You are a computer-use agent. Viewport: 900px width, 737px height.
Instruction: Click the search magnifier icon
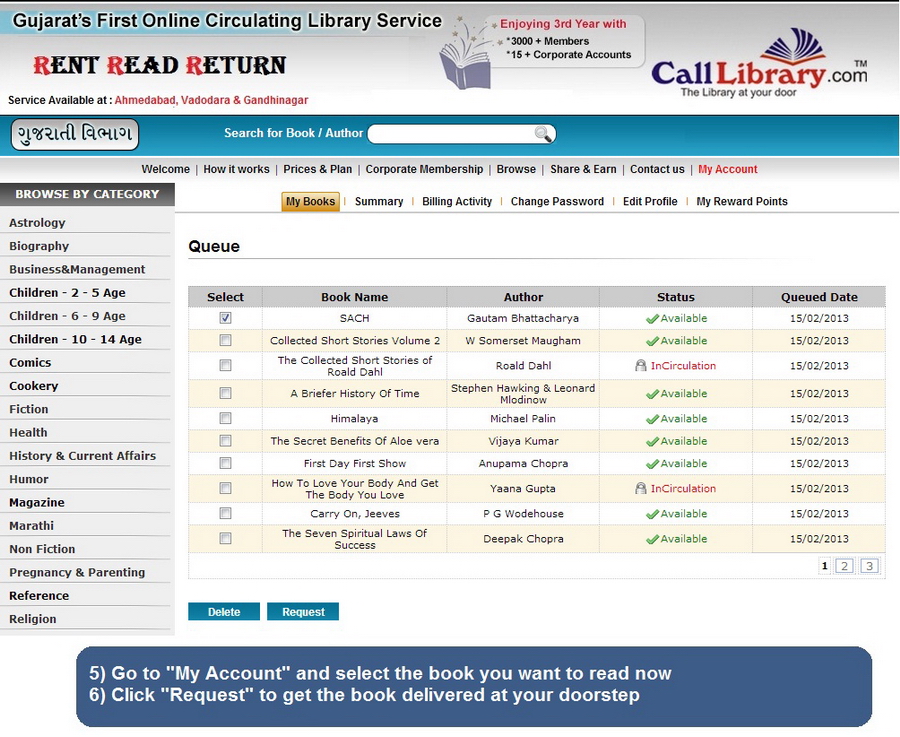pyautogui.click(x=542, y=134)
